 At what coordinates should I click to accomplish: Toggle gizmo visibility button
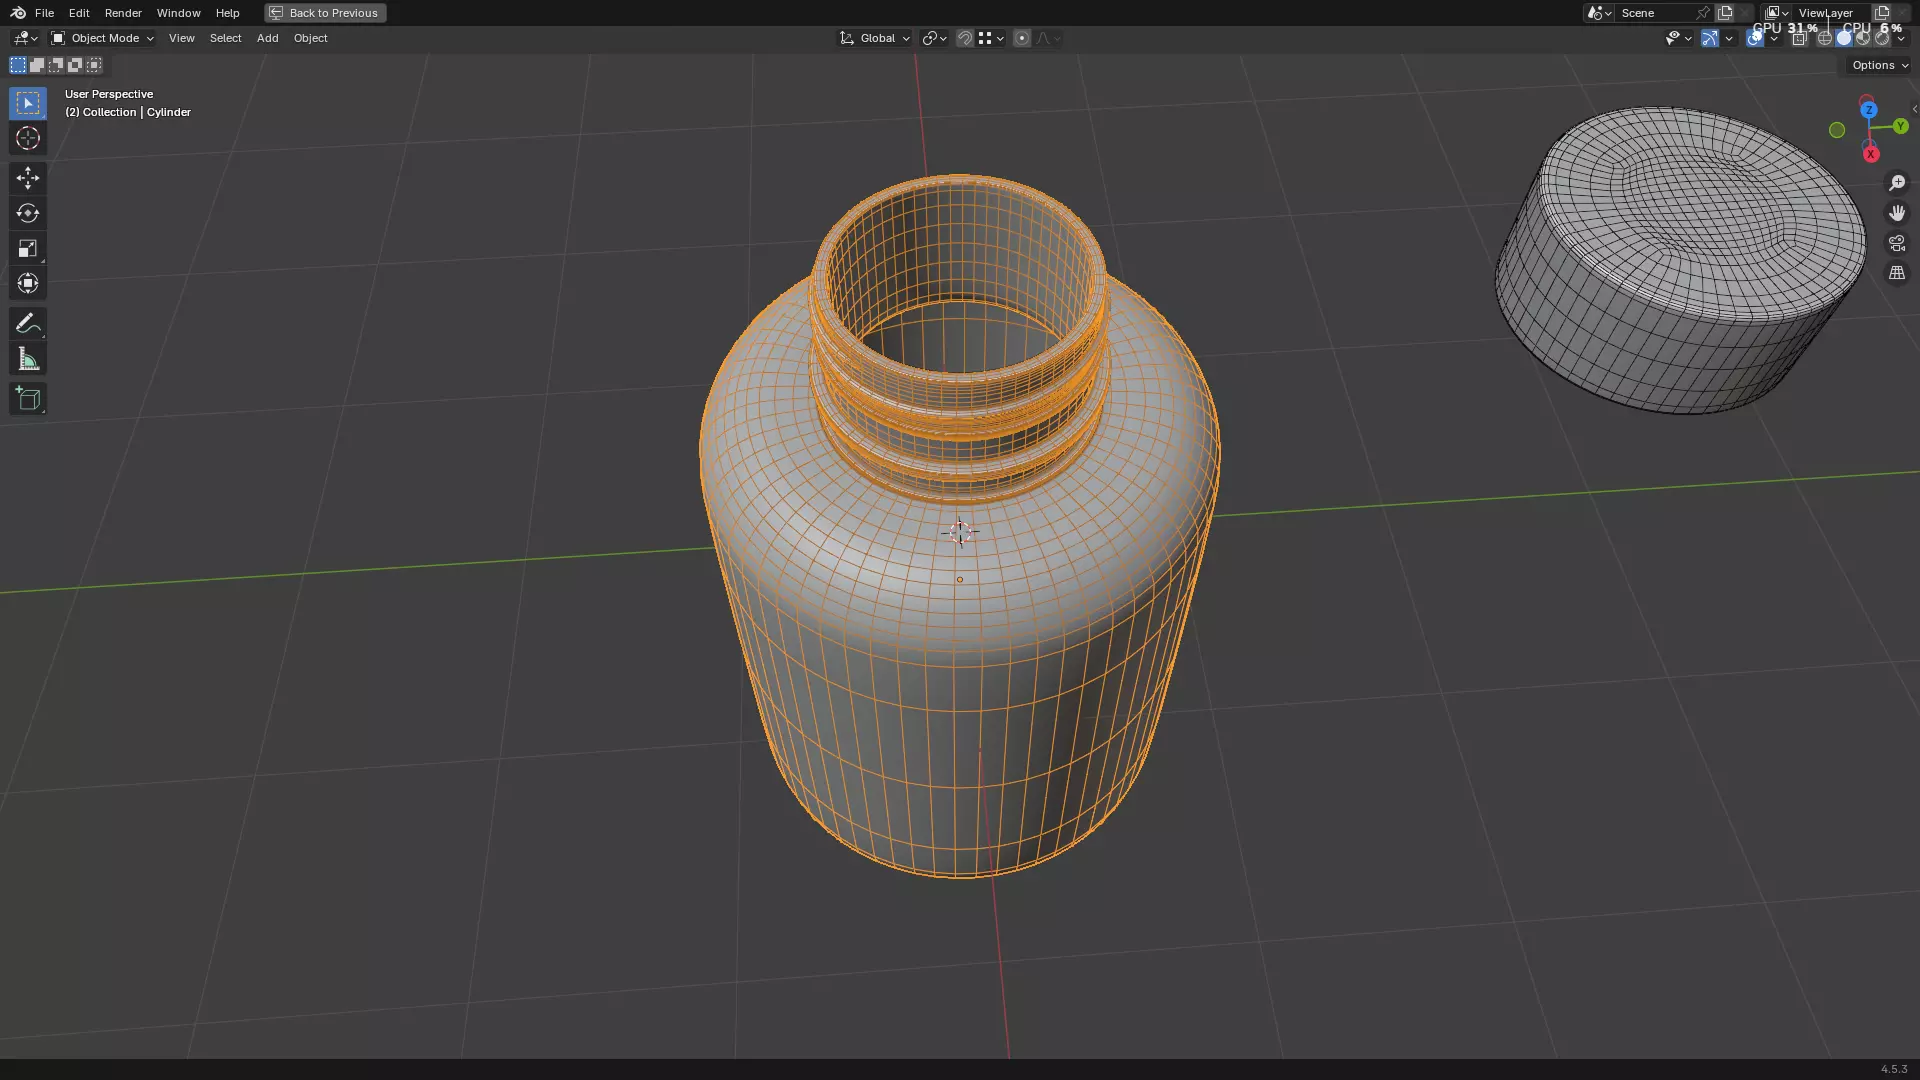click(1710, 38)
